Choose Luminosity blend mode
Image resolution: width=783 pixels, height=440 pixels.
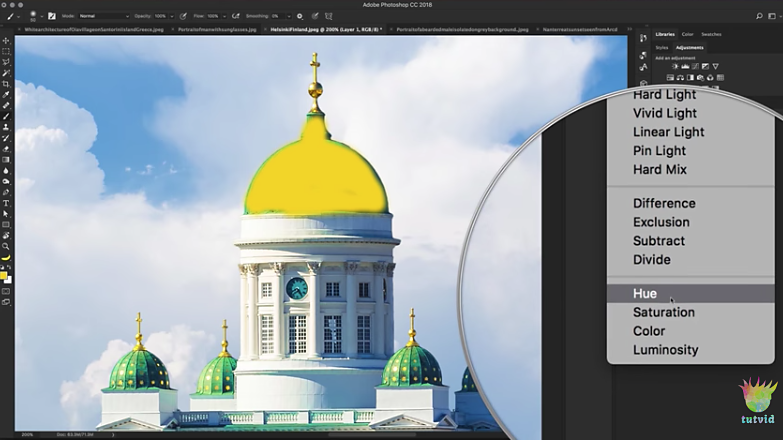click(x=691, y=350)
